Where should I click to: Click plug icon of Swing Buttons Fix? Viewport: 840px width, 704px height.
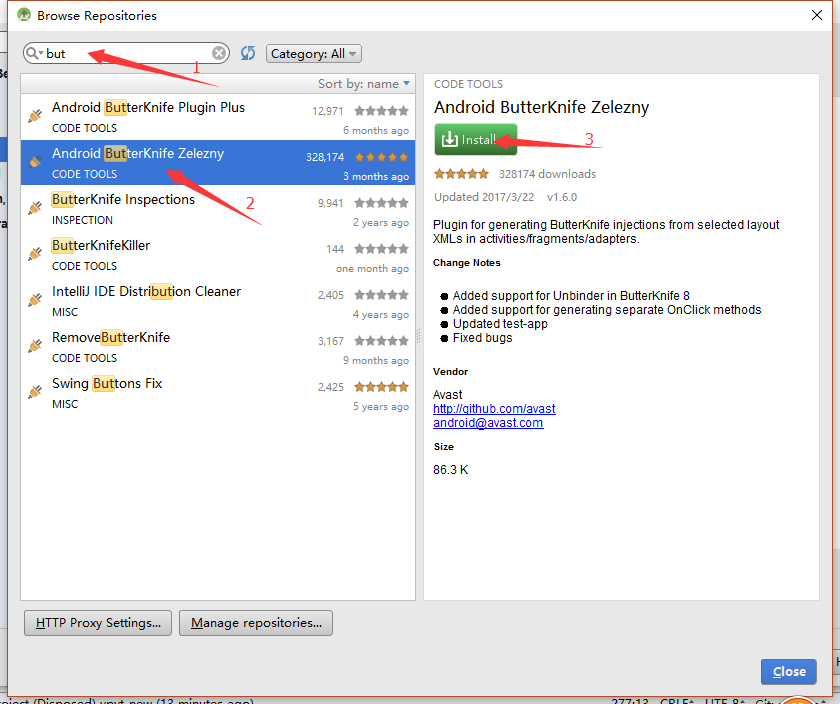pyautogui.click(x=35, y=392)
